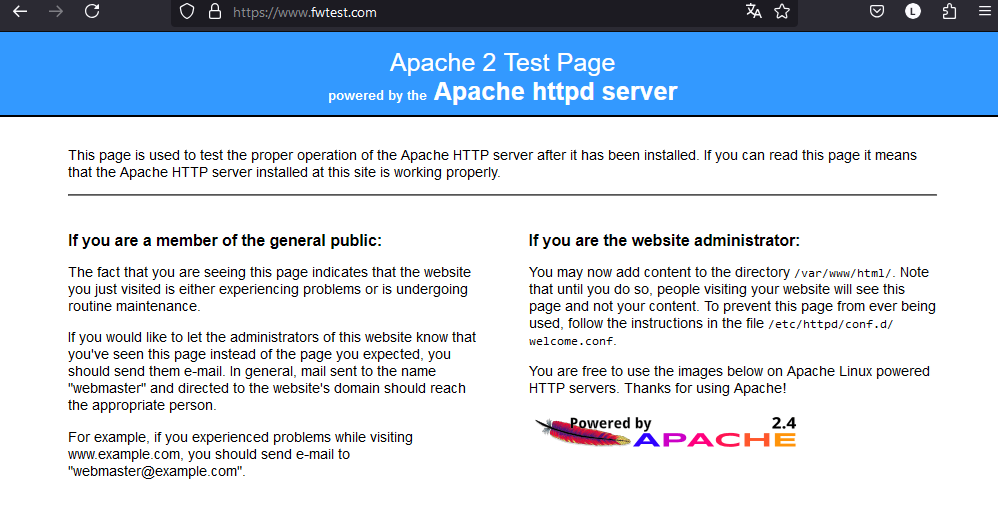Click "Thanks for using Apache!" text
The height and width of the screenshot is (519, 1005).
(x=705, y=388)
